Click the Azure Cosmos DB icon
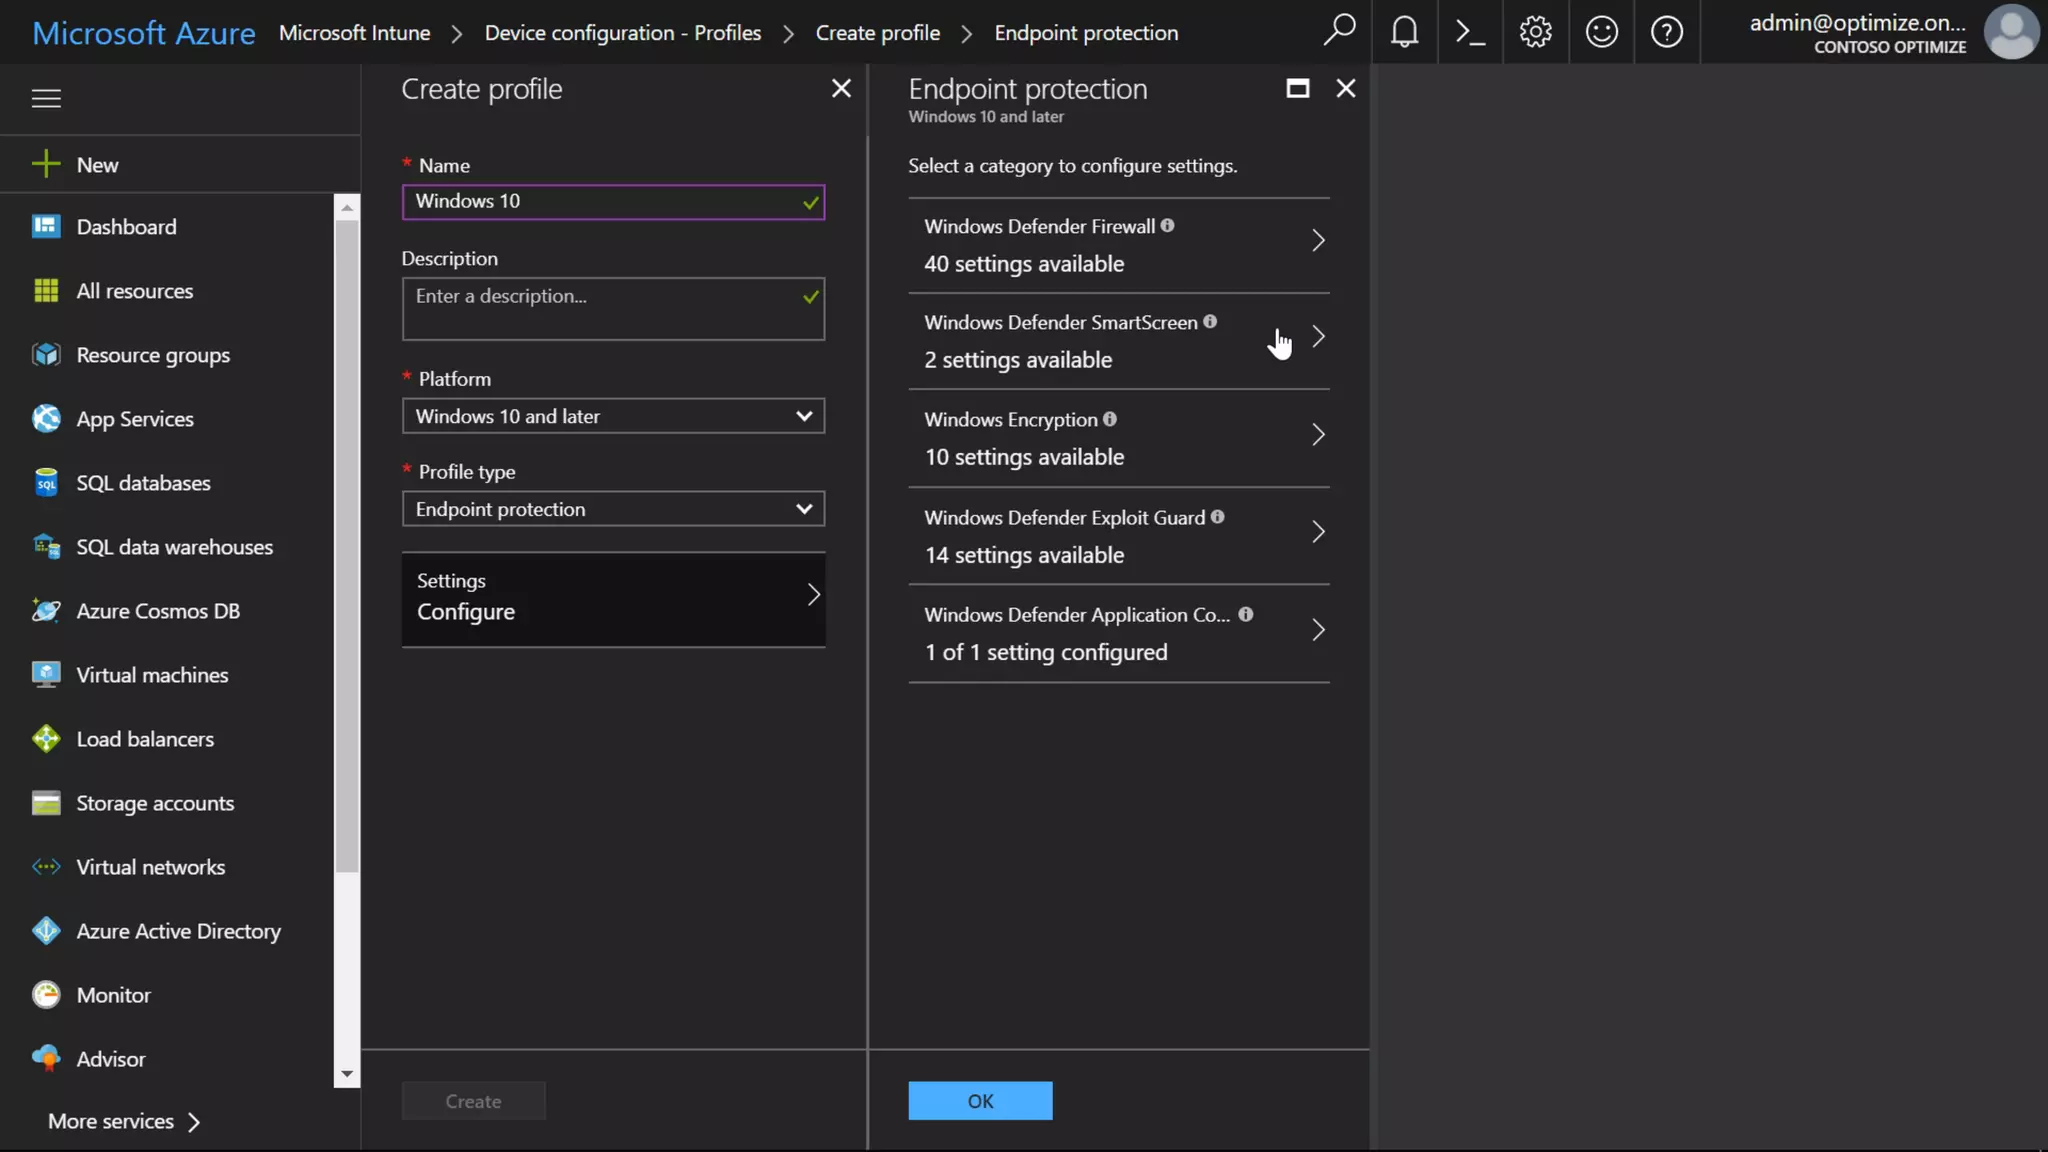Viewport: 2048px width, 1152px height. tap(46, 610)
